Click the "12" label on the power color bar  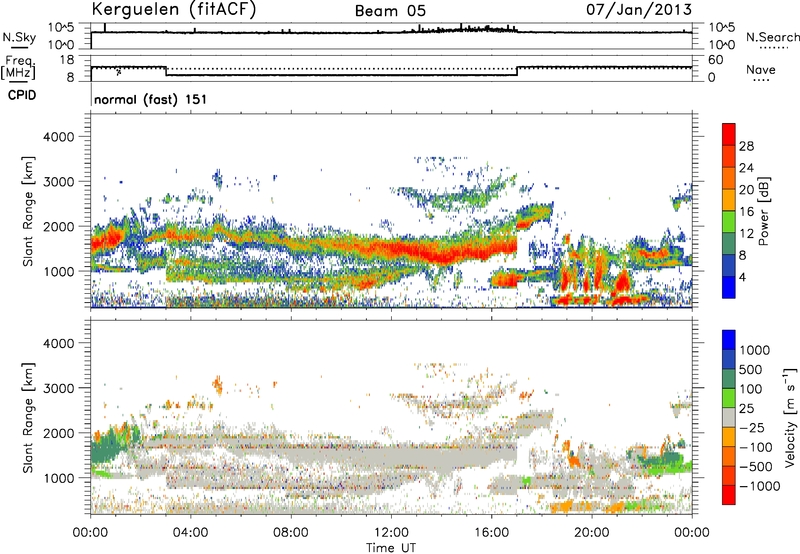pyautogui.click(x=746, y=234)
